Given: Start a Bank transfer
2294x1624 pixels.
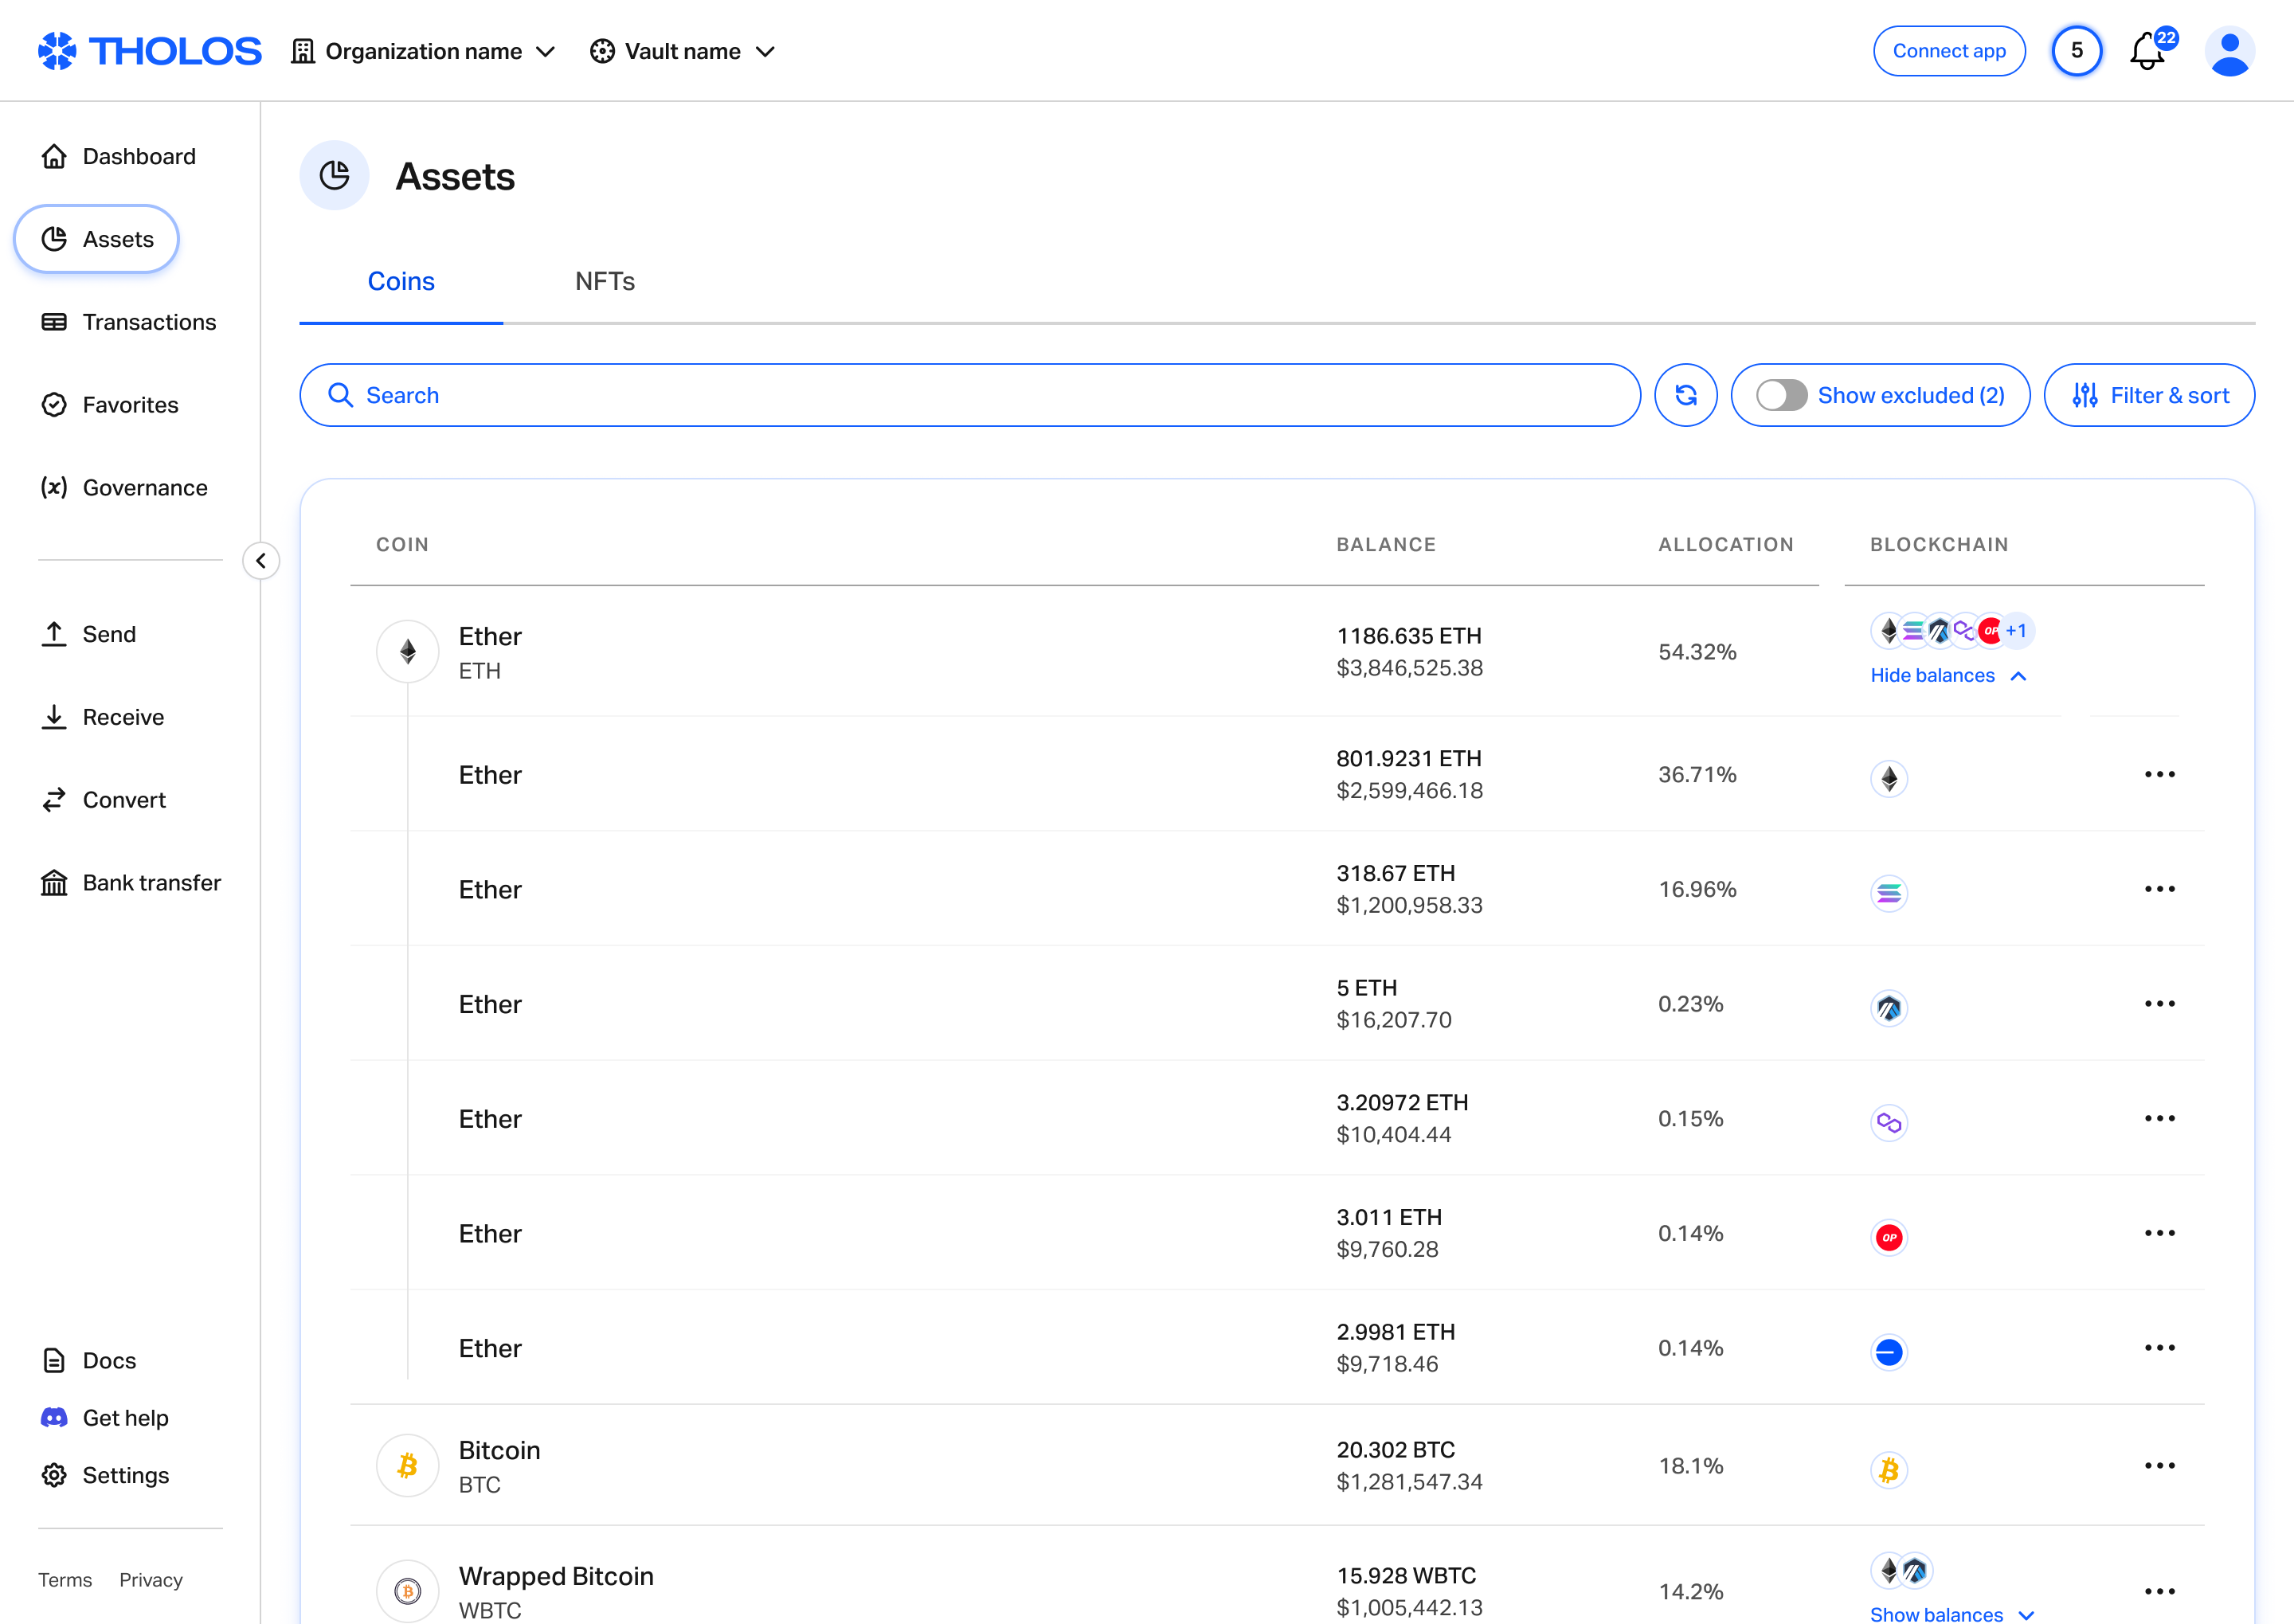Looking at the screenshot, I should coord(151,882).
